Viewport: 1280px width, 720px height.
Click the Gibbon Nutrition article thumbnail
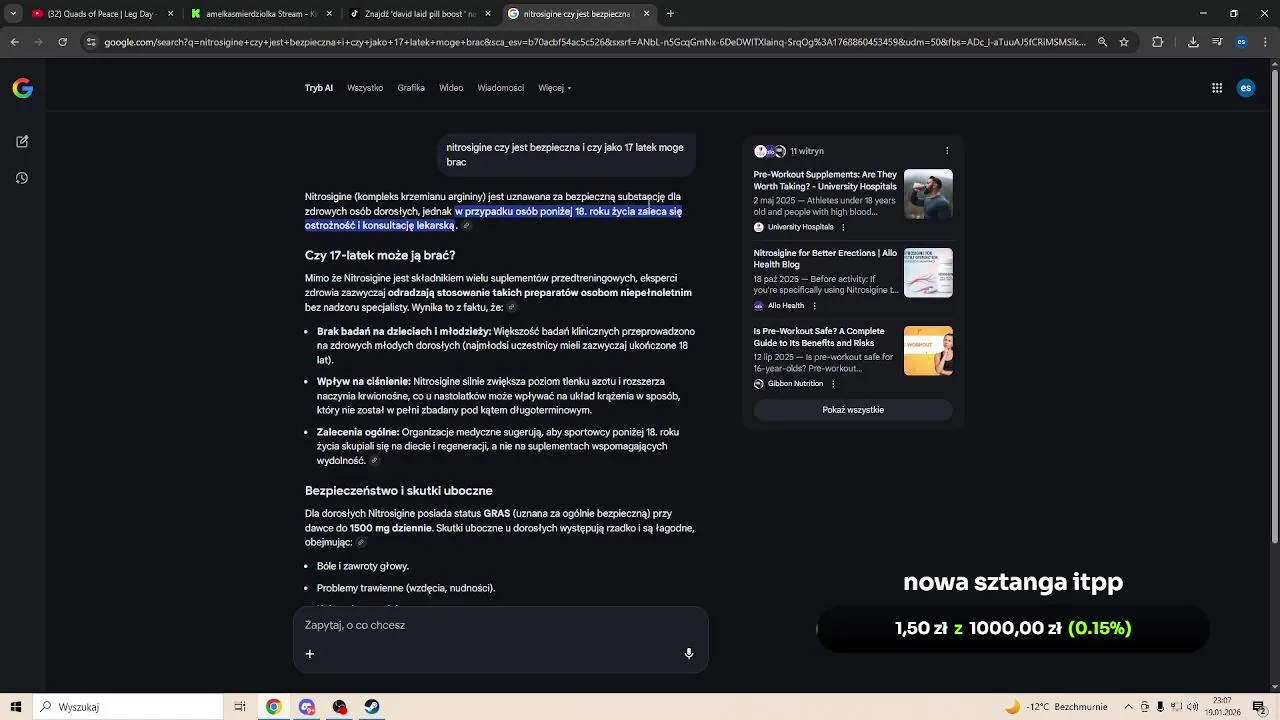[x=928, y=351]
